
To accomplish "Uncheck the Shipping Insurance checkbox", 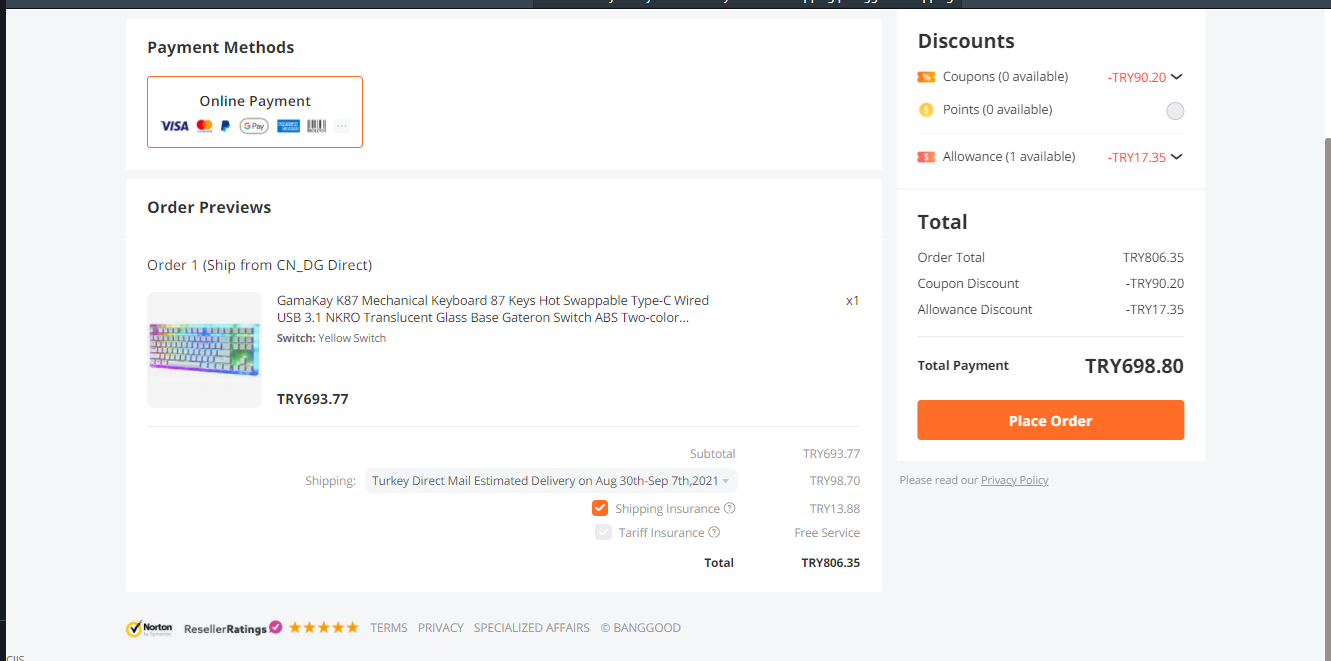I will (600, 508).
